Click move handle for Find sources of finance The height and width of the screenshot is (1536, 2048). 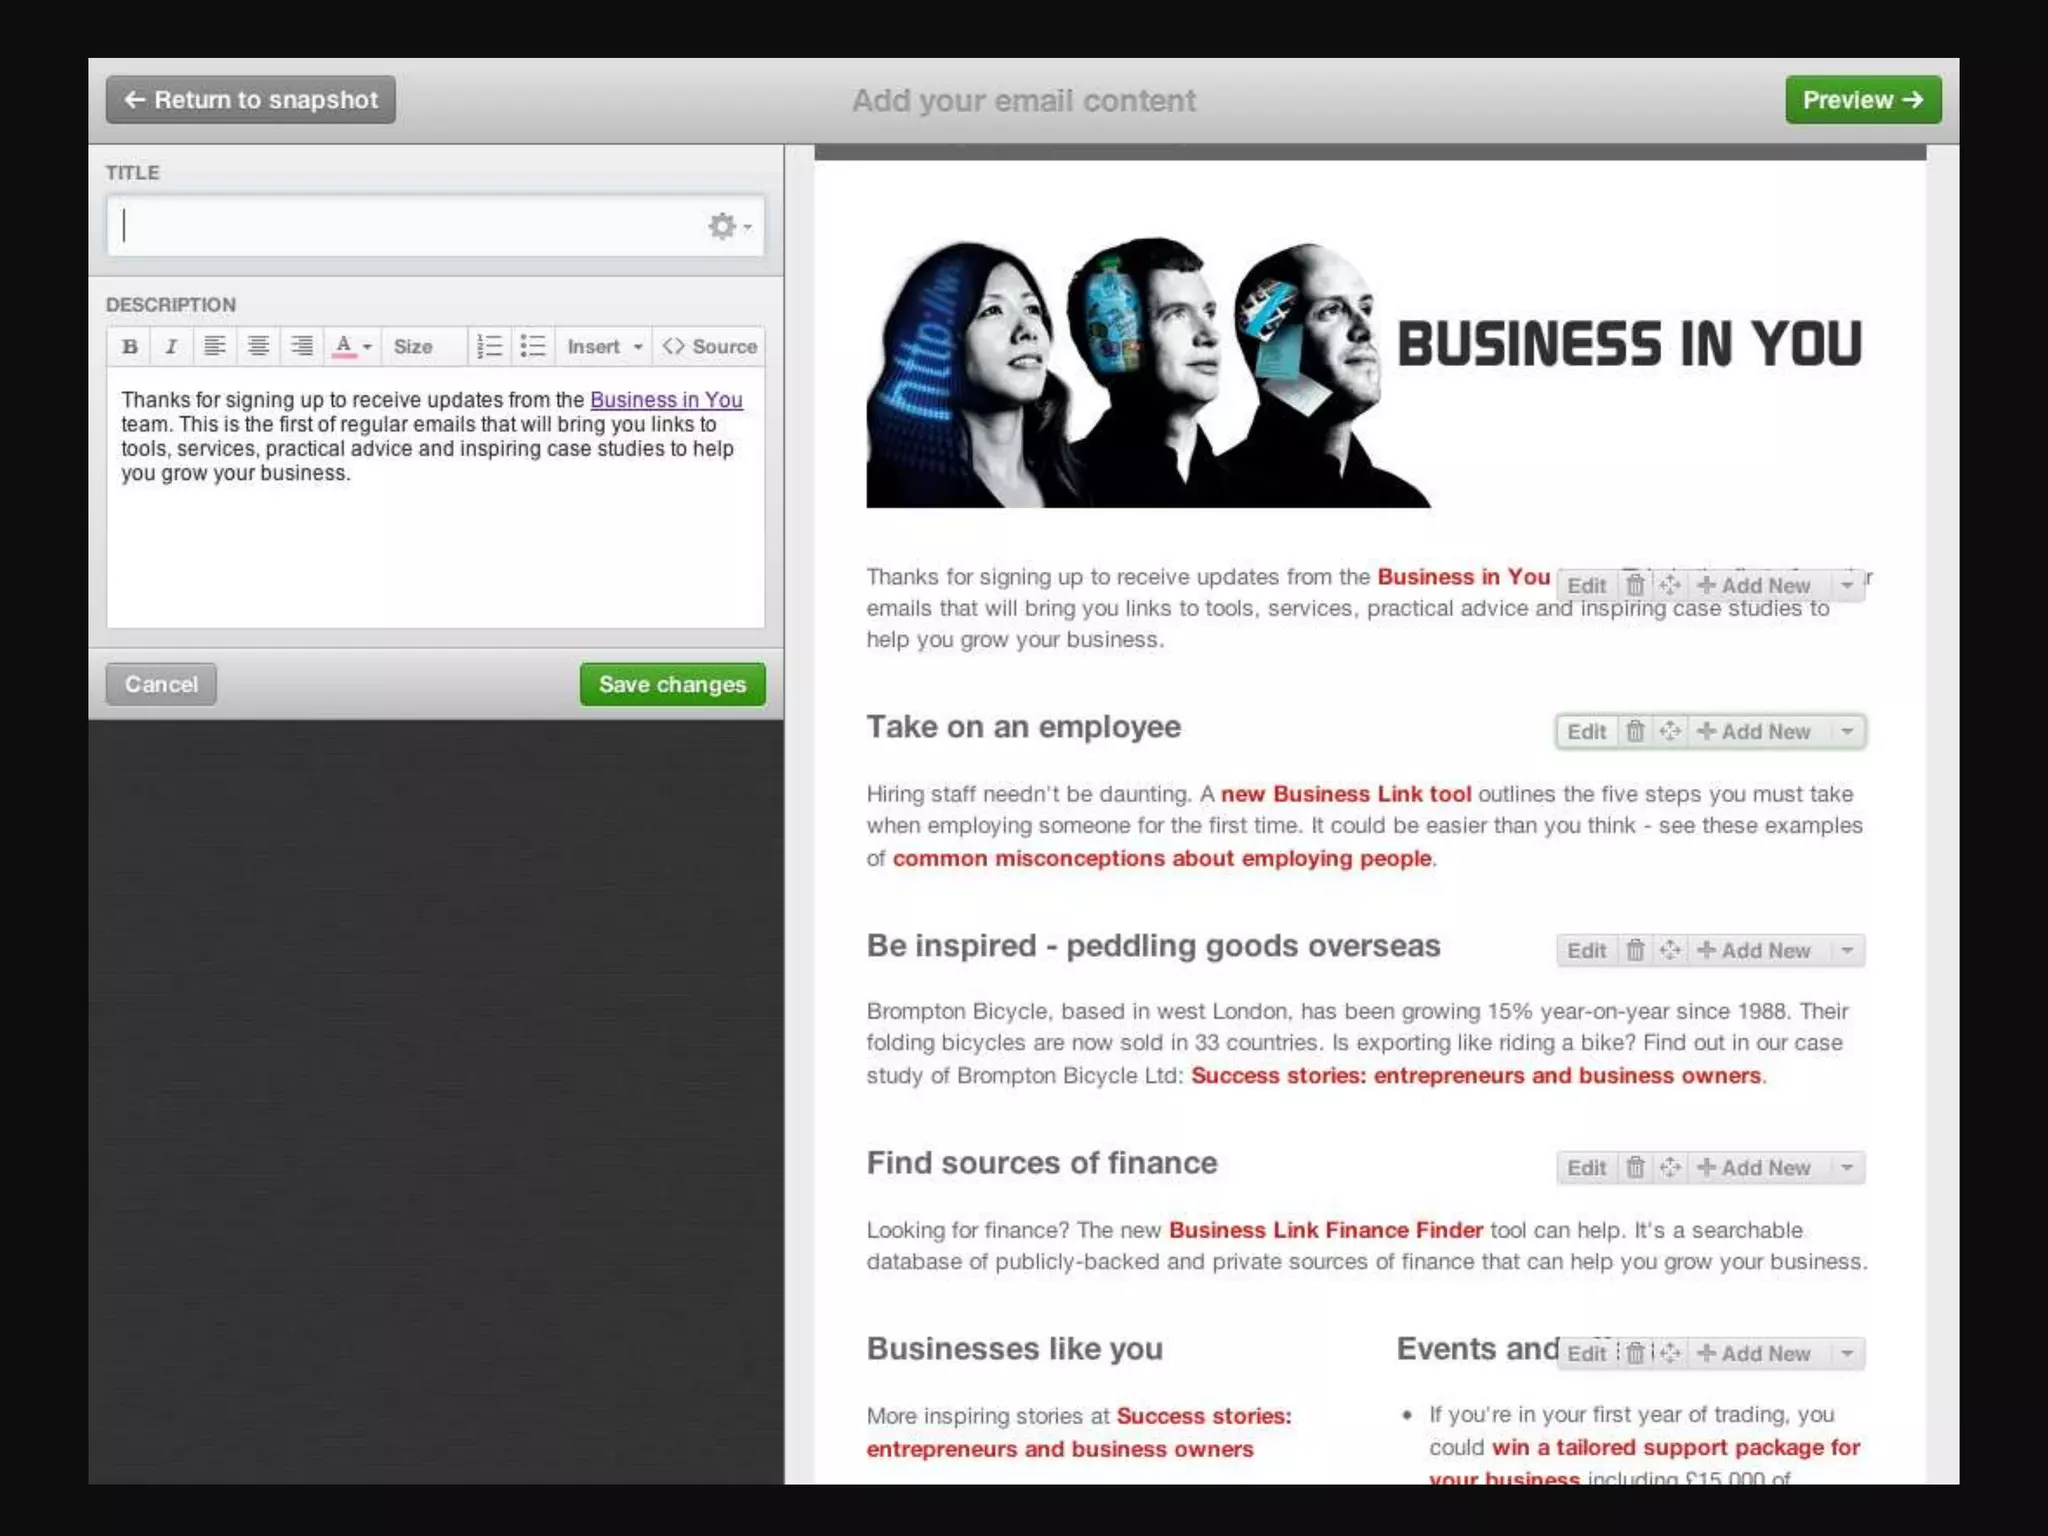click(x=1670, y=1167)
